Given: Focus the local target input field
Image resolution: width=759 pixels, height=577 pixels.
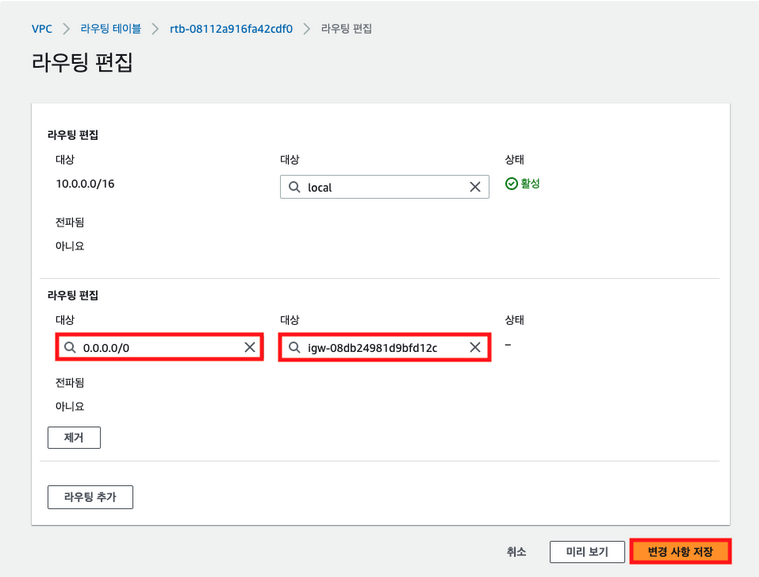Looking at the screenshot, I should (x=385, y=187).
